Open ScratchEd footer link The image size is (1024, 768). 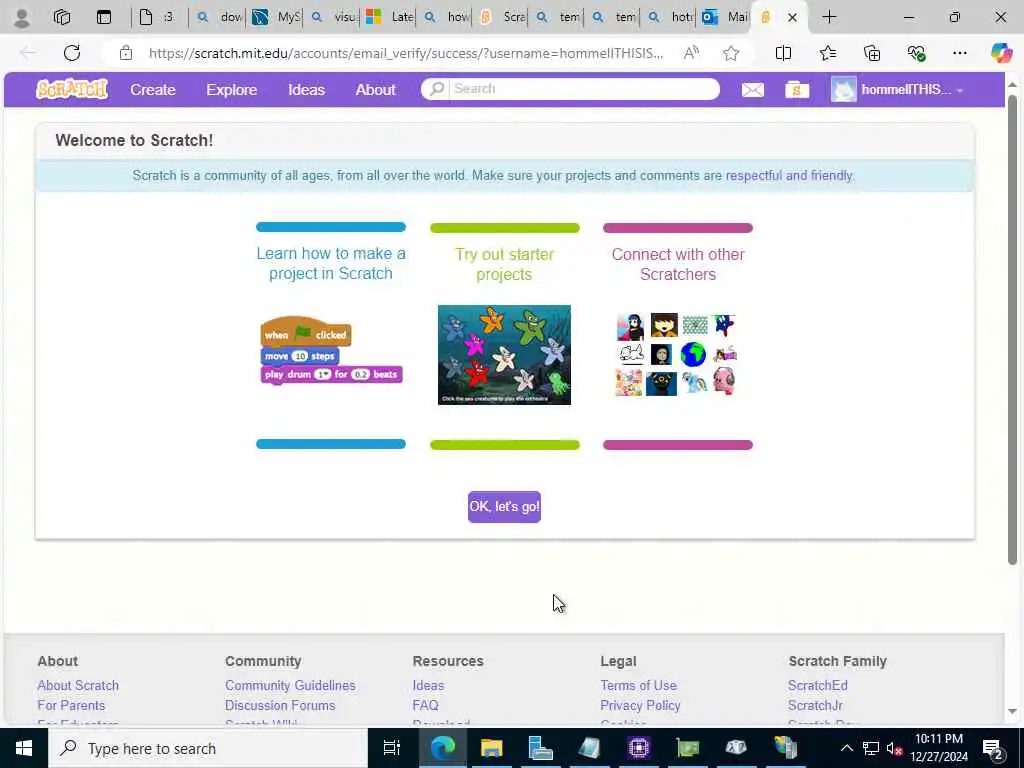coord(818,685)
